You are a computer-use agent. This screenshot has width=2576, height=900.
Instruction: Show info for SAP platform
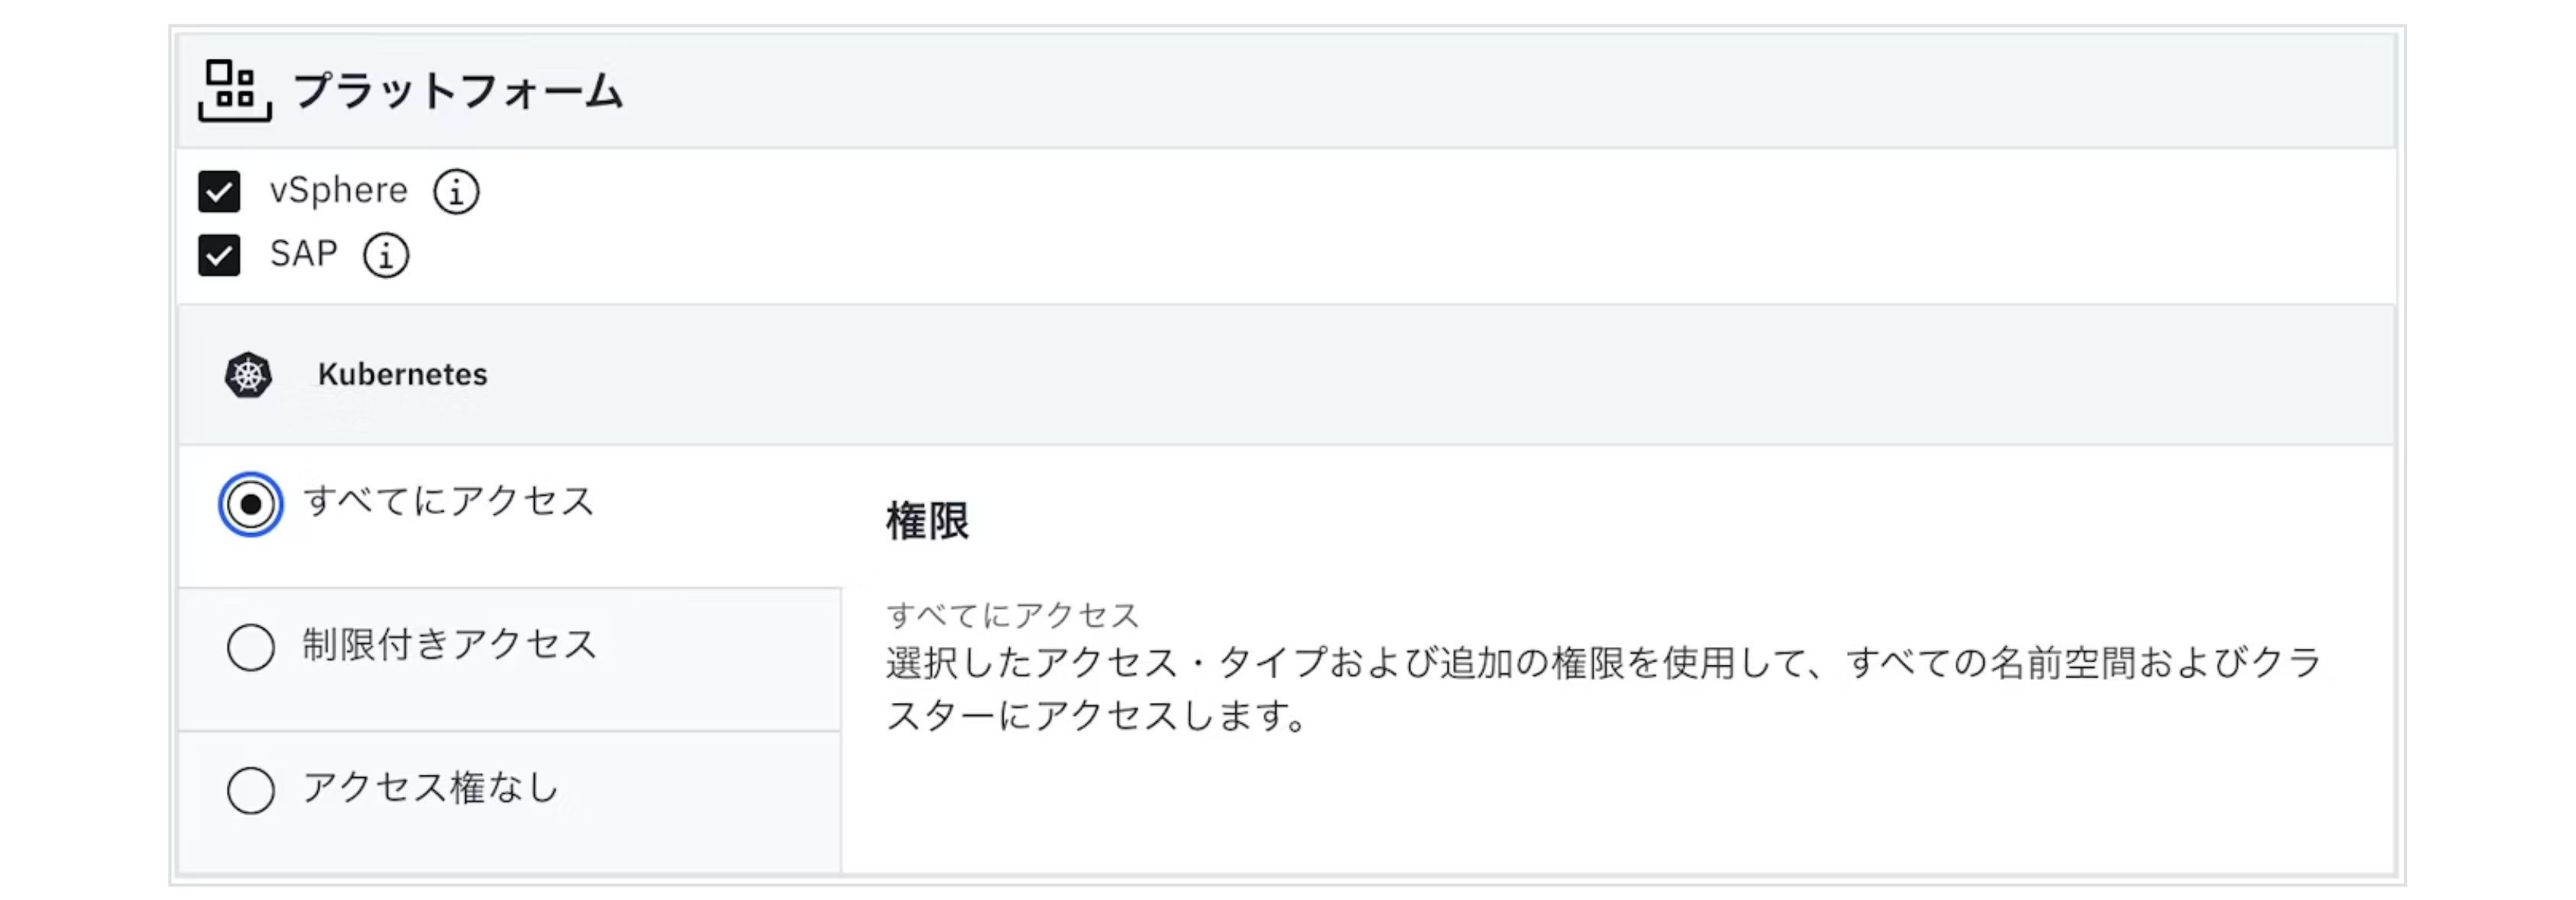pyautogui.click(x=386, y=255)
